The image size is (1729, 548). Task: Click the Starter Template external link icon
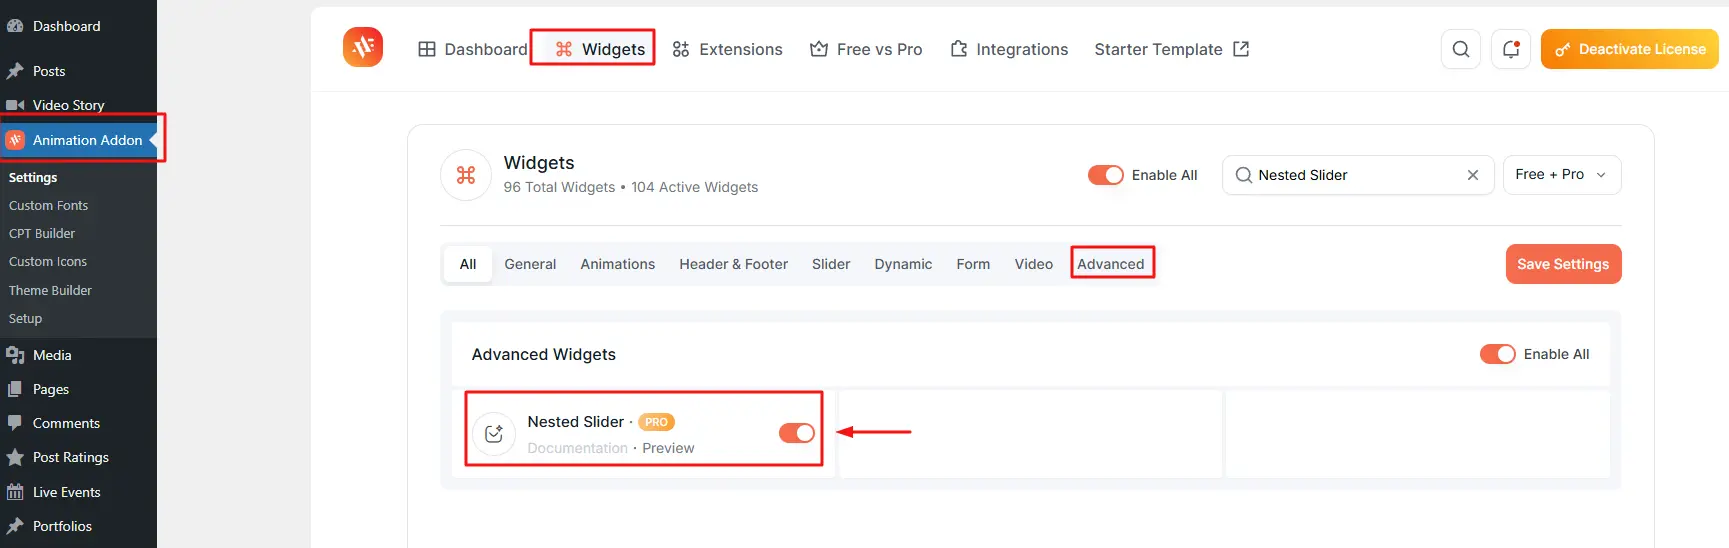(x=1241, y=49)
